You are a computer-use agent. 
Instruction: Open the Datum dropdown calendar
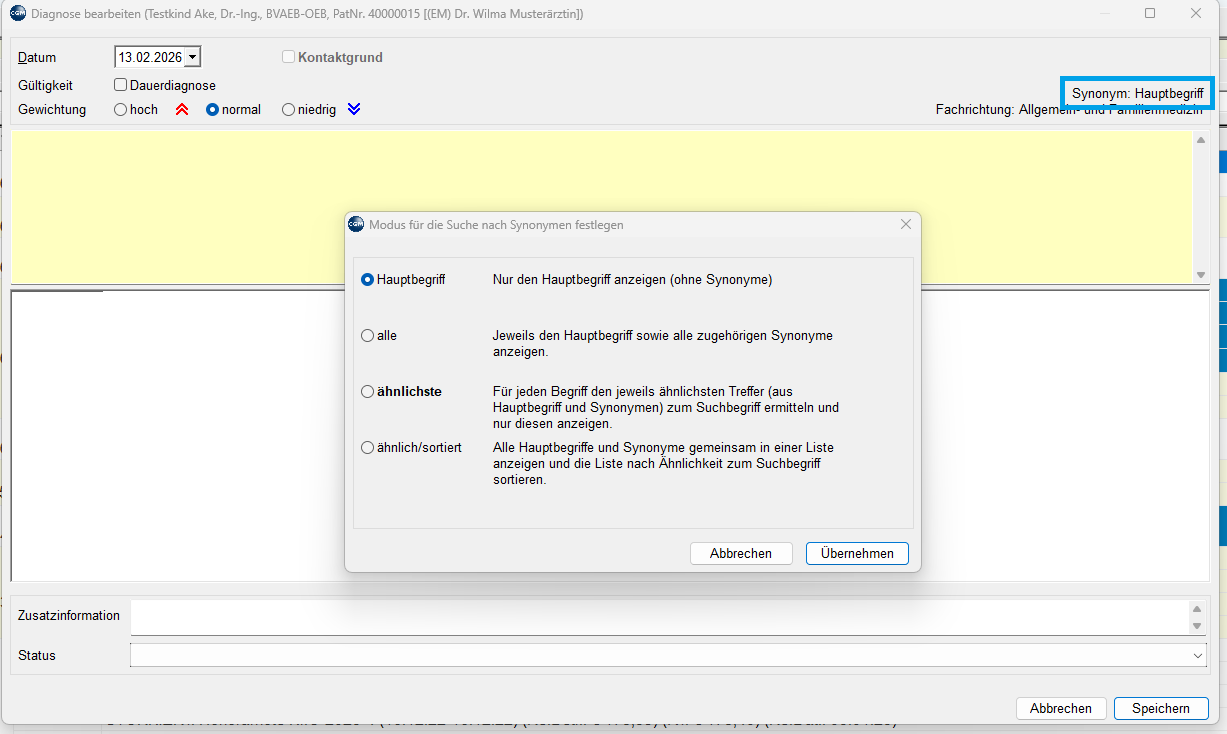[192, 58]
